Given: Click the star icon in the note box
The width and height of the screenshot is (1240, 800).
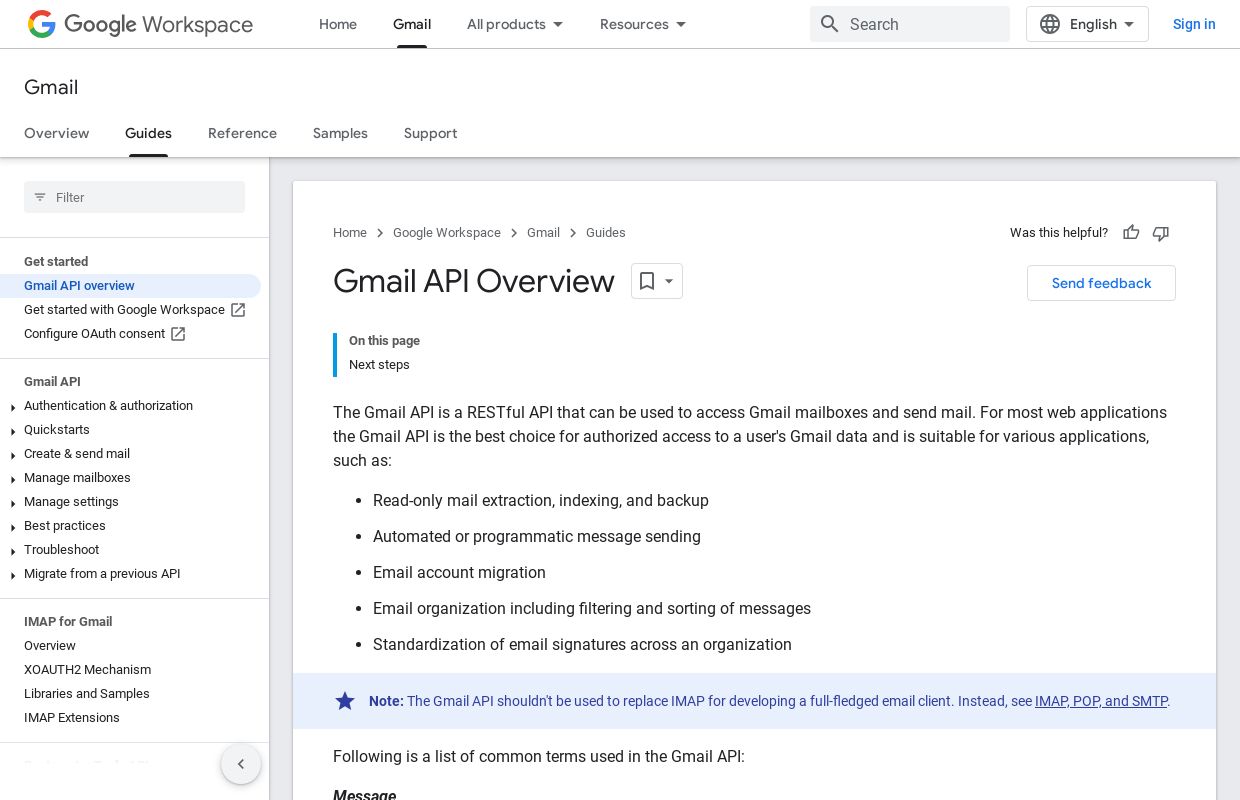Looking at the screenshot, I should (x=345, y=701).
